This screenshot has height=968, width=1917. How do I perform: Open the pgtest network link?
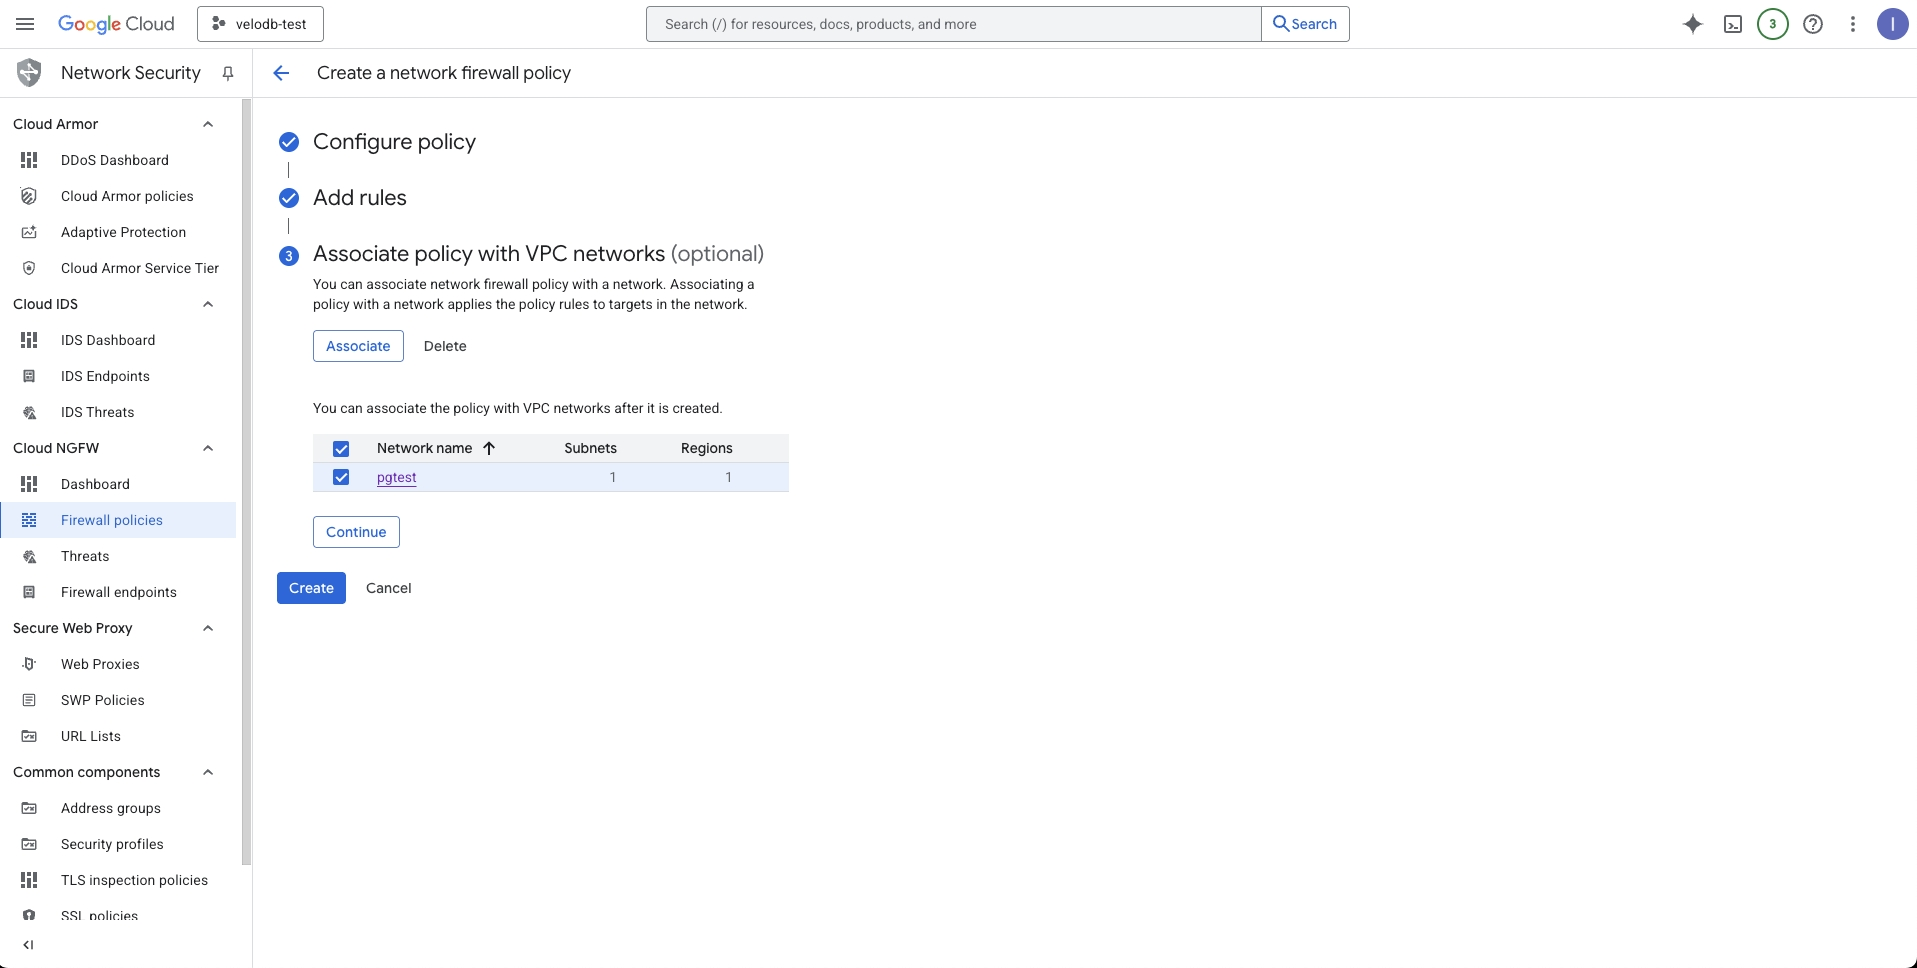(x=396, y=477)
